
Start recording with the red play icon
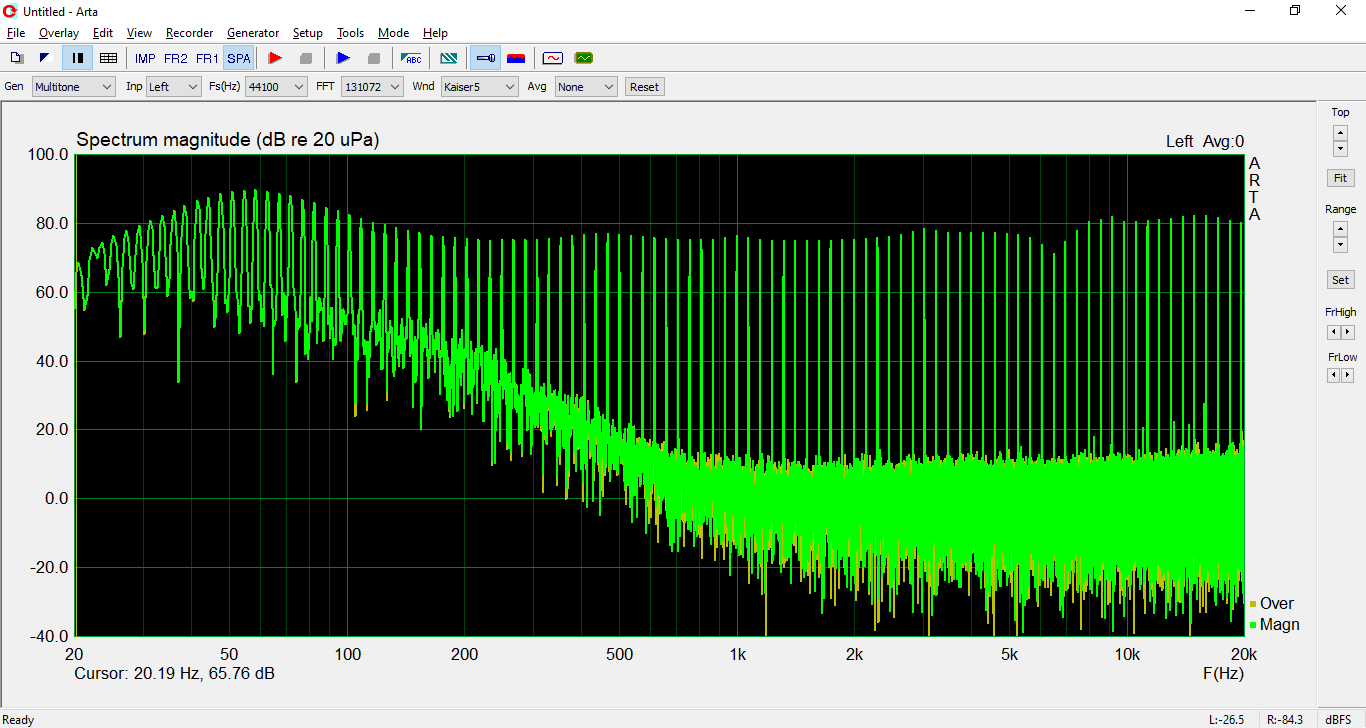[275, 58]
